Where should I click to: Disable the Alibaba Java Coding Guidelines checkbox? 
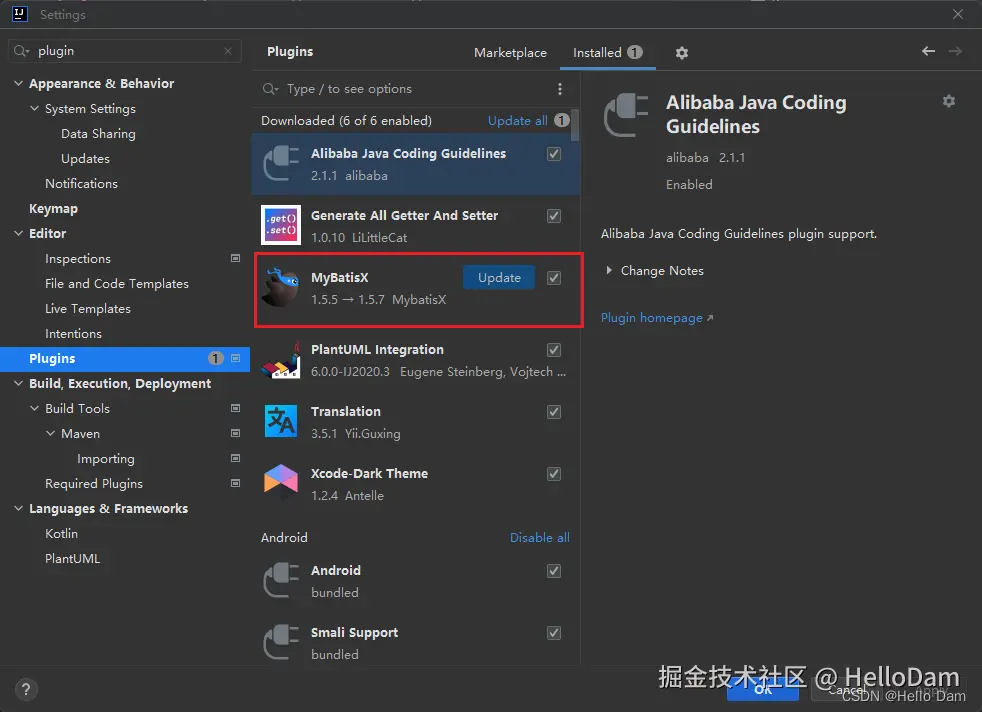point(554,154)
